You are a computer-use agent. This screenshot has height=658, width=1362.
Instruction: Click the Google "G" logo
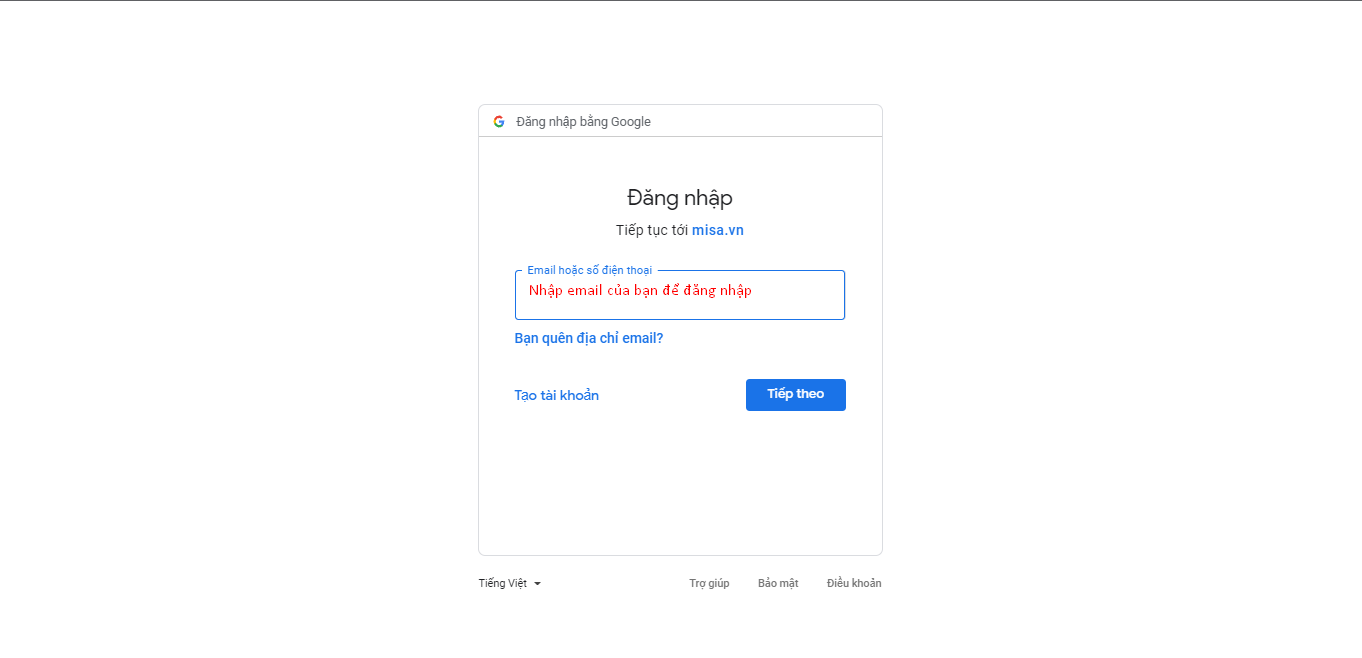tap(499, 122)
